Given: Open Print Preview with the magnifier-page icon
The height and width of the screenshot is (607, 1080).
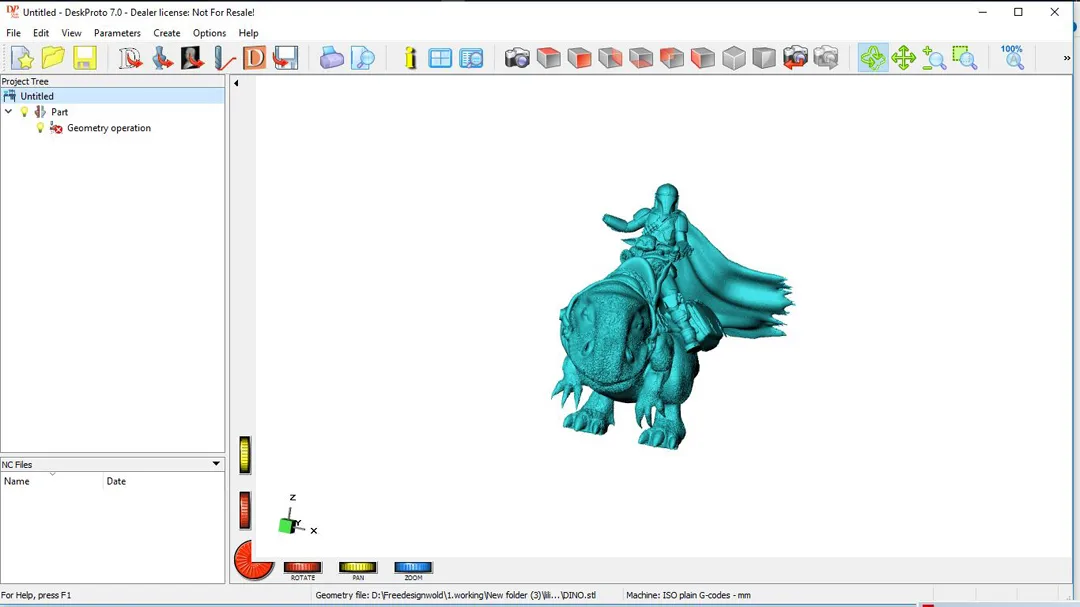Looking at the screenshot, I should (363, 58).
